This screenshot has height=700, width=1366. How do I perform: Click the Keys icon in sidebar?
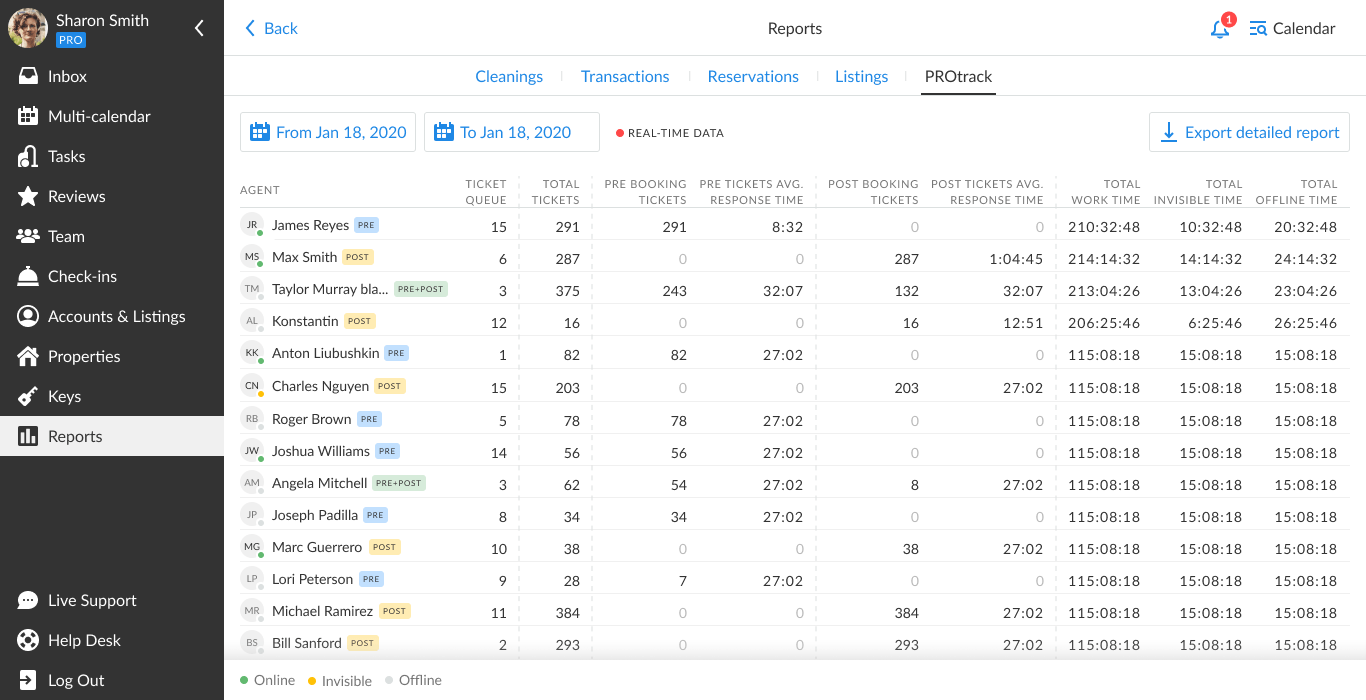tap(28, 396)
